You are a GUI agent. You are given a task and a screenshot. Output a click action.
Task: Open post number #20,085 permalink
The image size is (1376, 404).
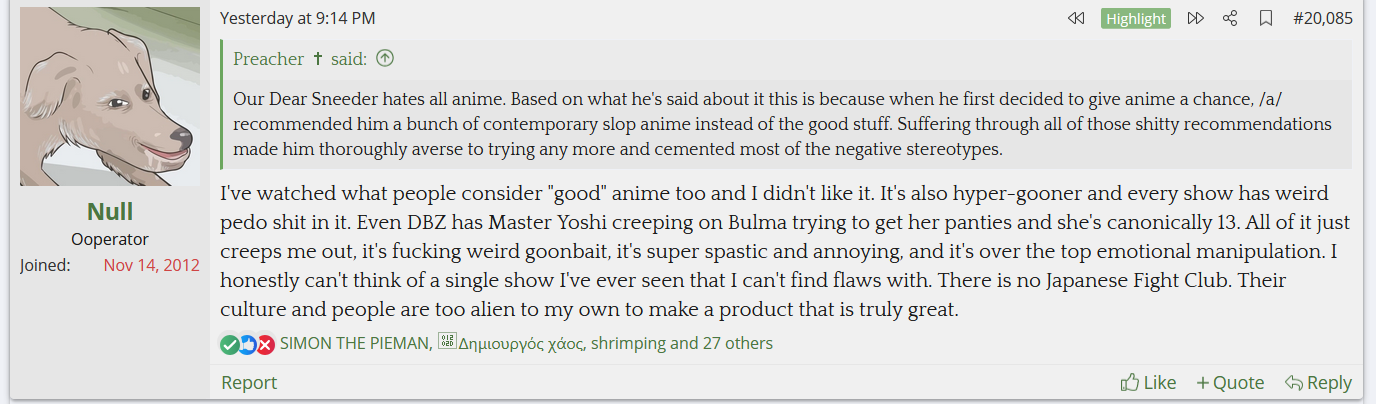(1322, 18)
